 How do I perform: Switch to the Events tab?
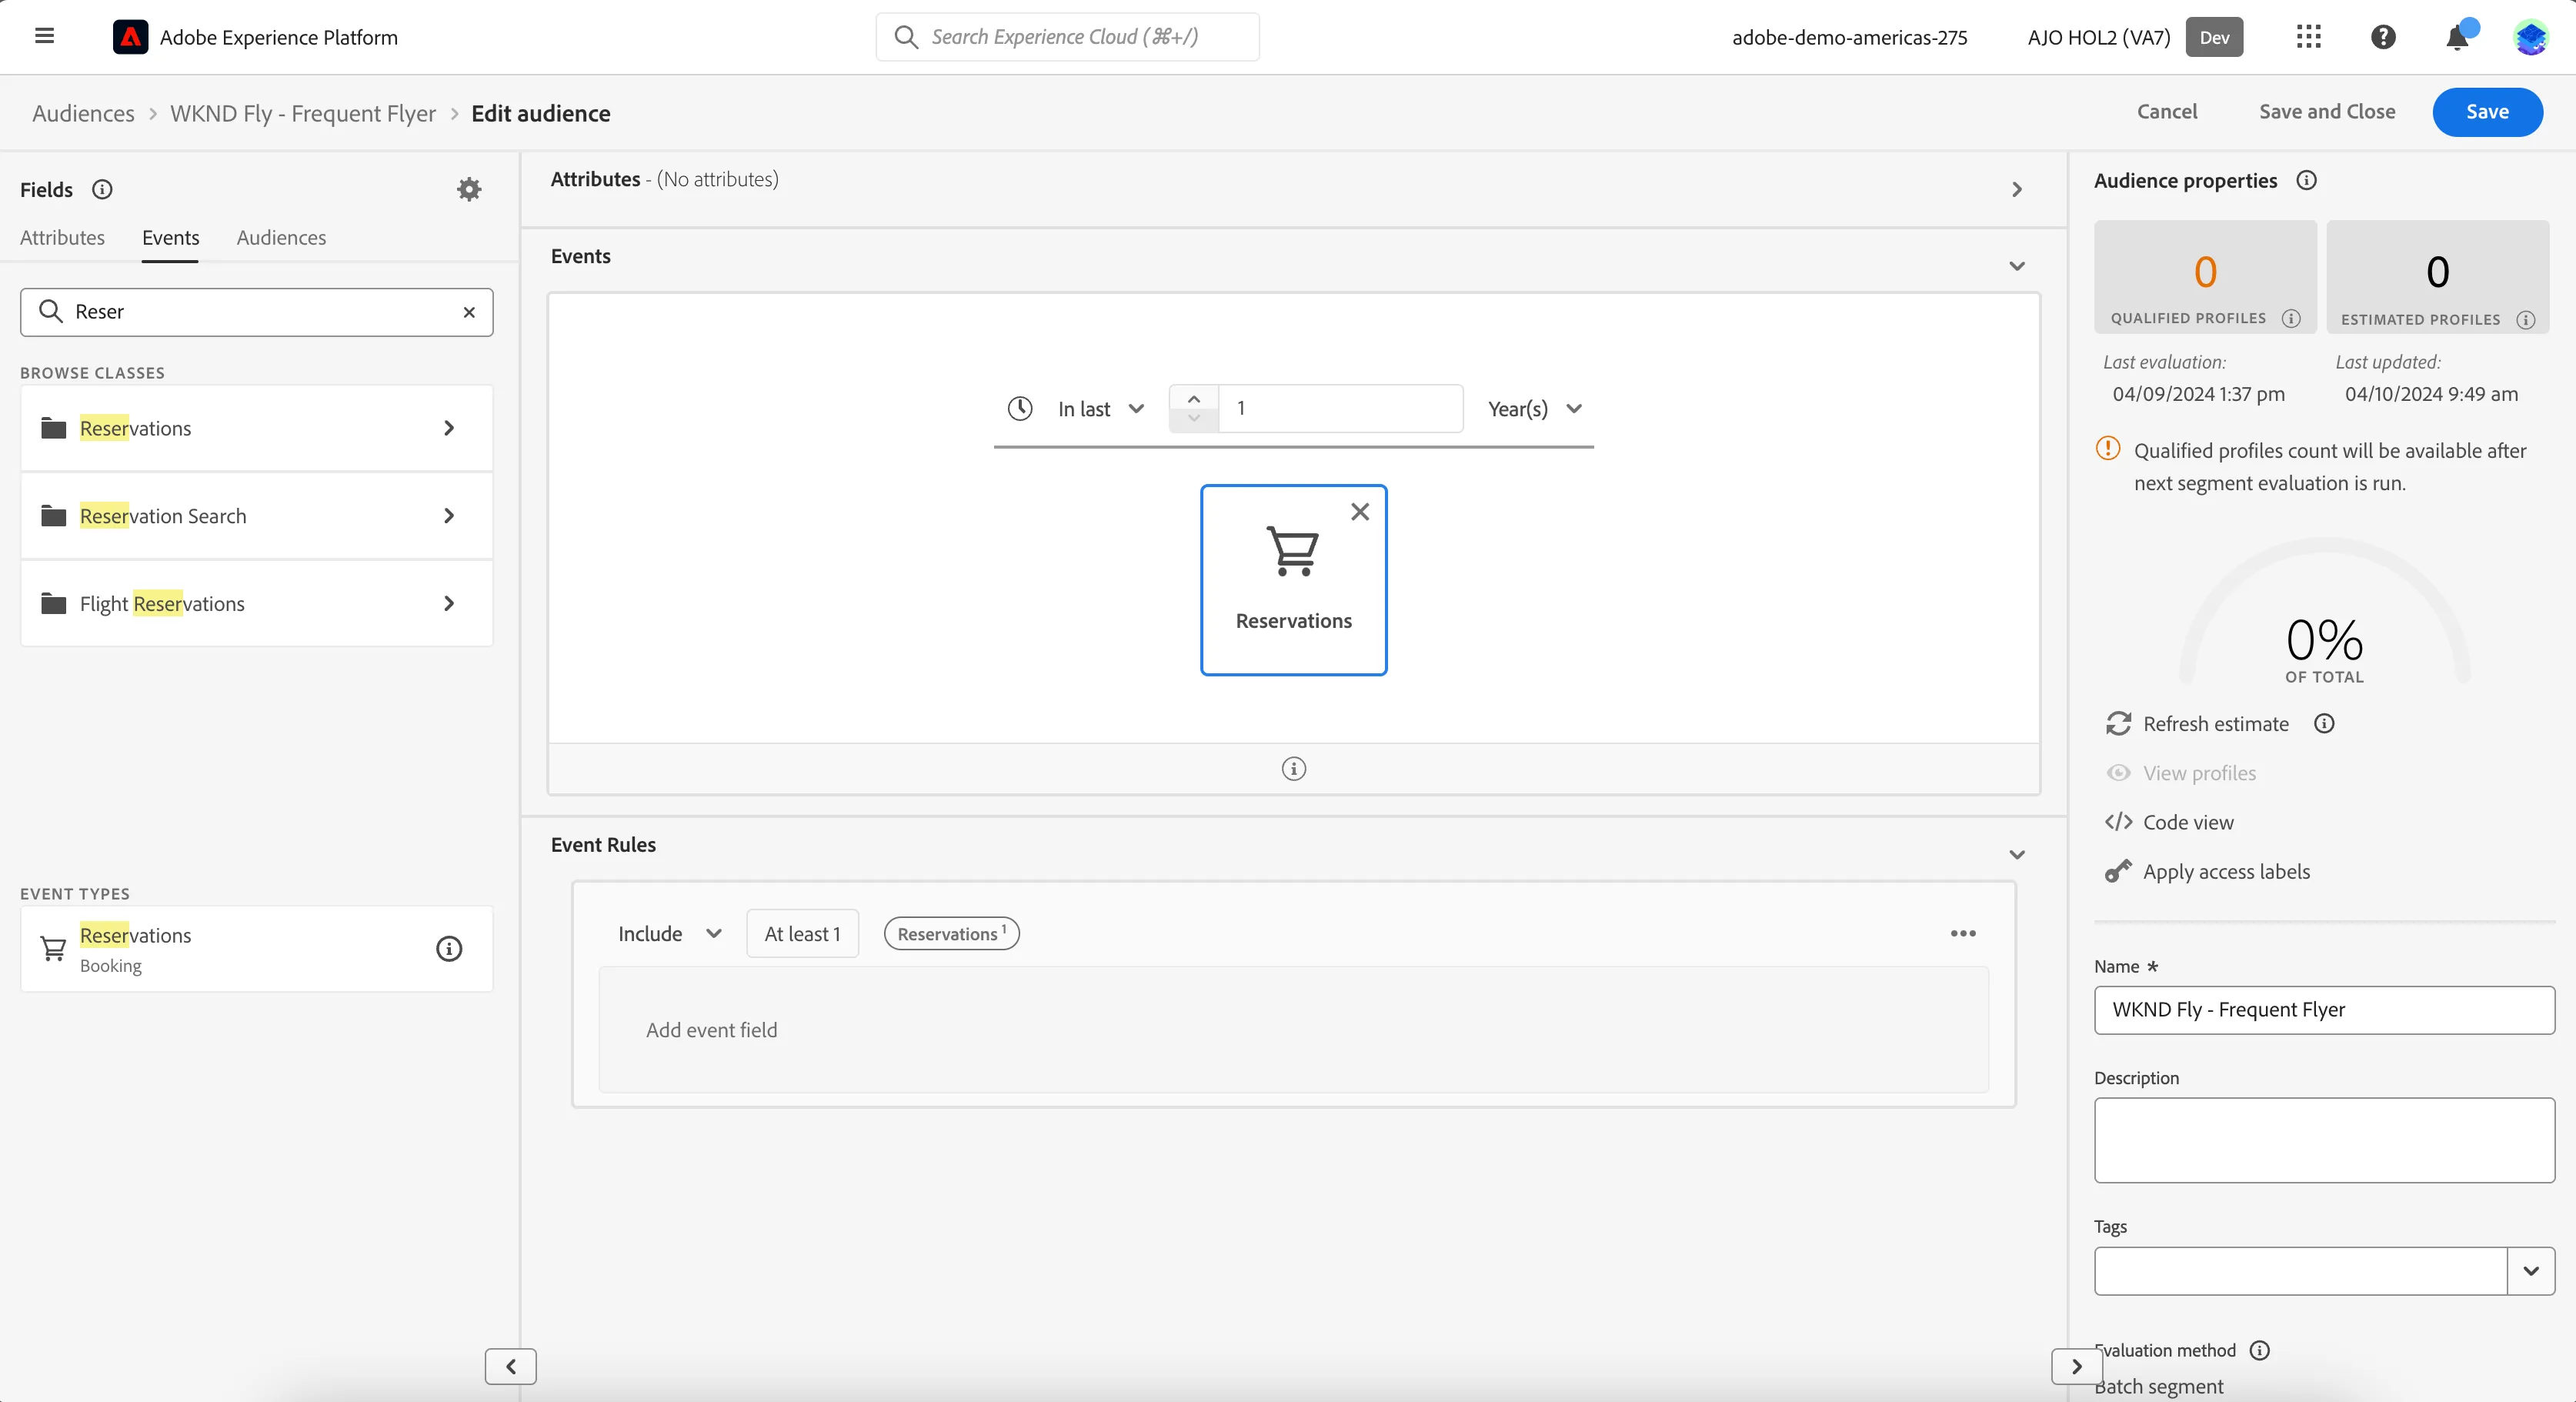[170, 238]
